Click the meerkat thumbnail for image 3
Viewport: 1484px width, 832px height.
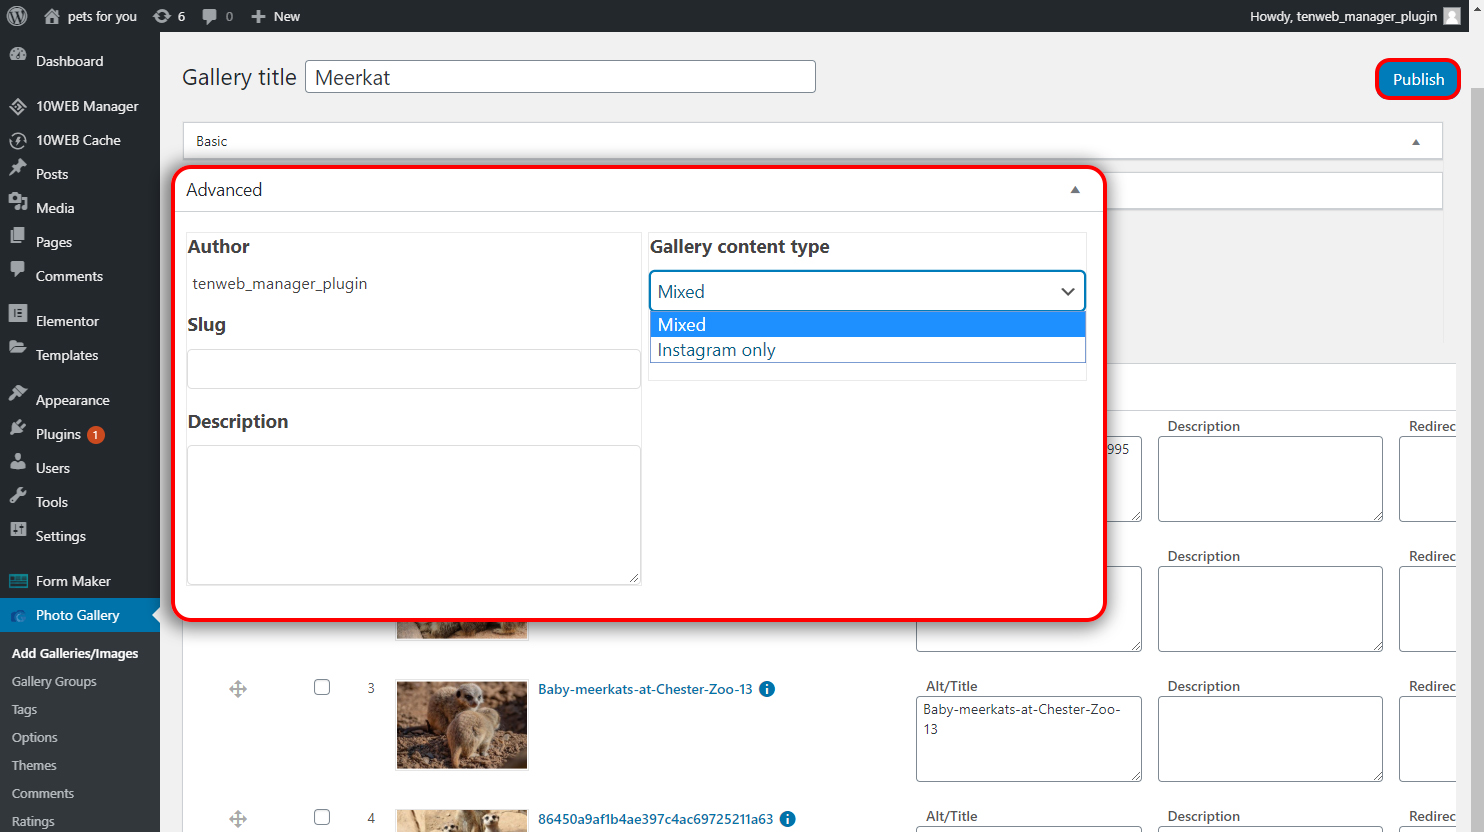[462, 725]
